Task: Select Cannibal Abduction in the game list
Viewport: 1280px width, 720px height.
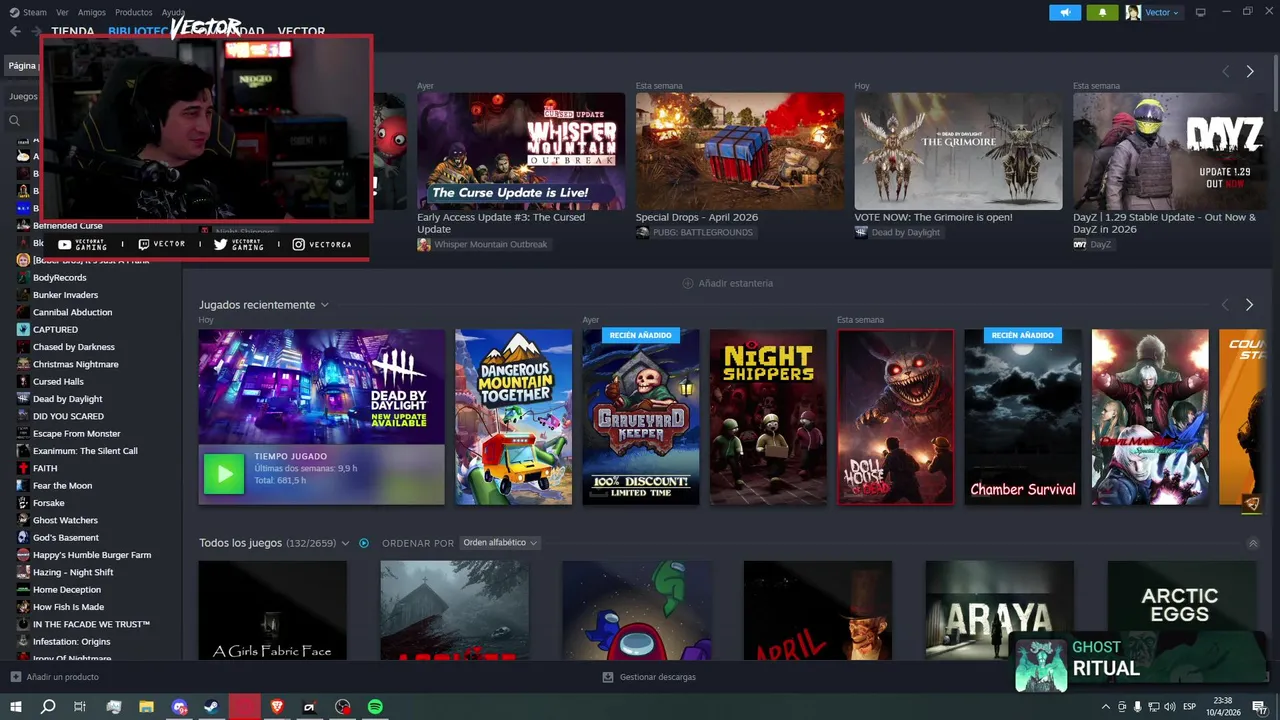Action: coord(72,312)
